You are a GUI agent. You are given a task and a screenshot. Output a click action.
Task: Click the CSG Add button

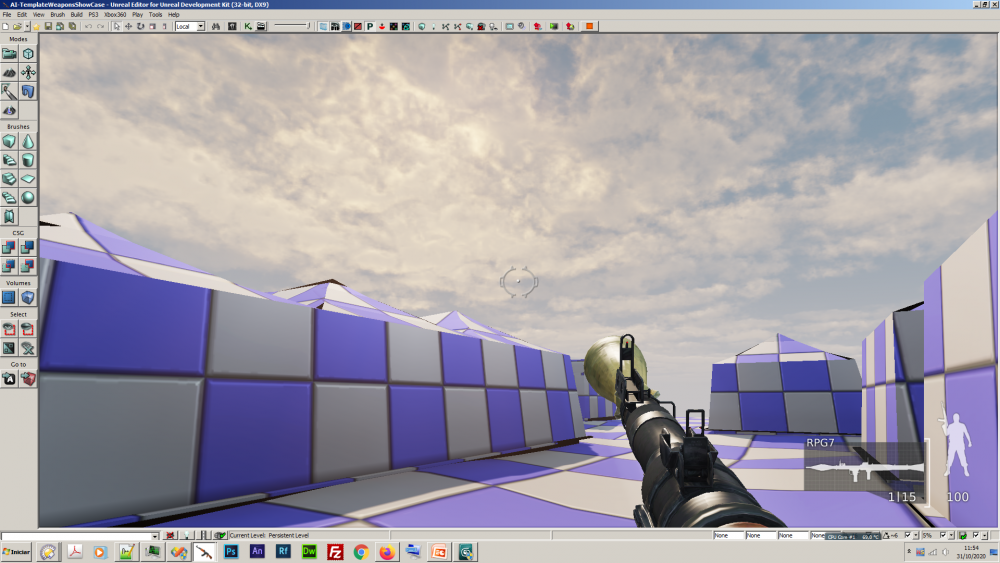pyautogui.click(x=9, y=247)
